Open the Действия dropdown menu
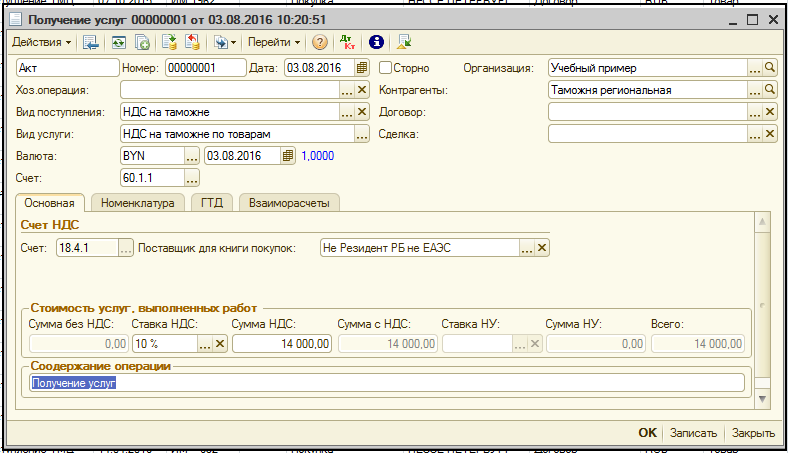 (41, 42)
